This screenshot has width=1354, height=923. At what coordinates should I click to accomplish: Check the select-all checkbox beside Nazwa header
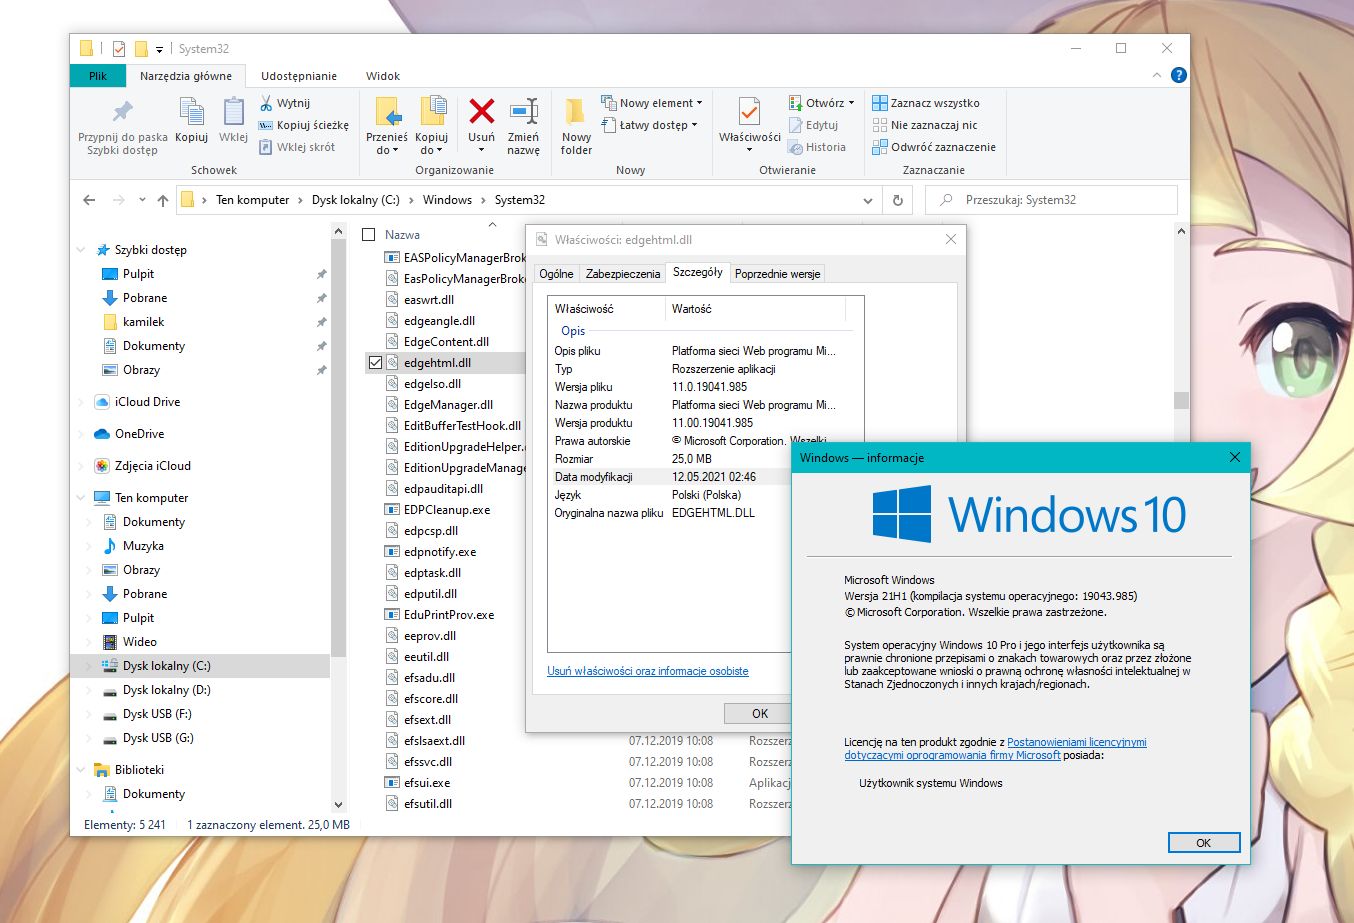coord(368,234)
